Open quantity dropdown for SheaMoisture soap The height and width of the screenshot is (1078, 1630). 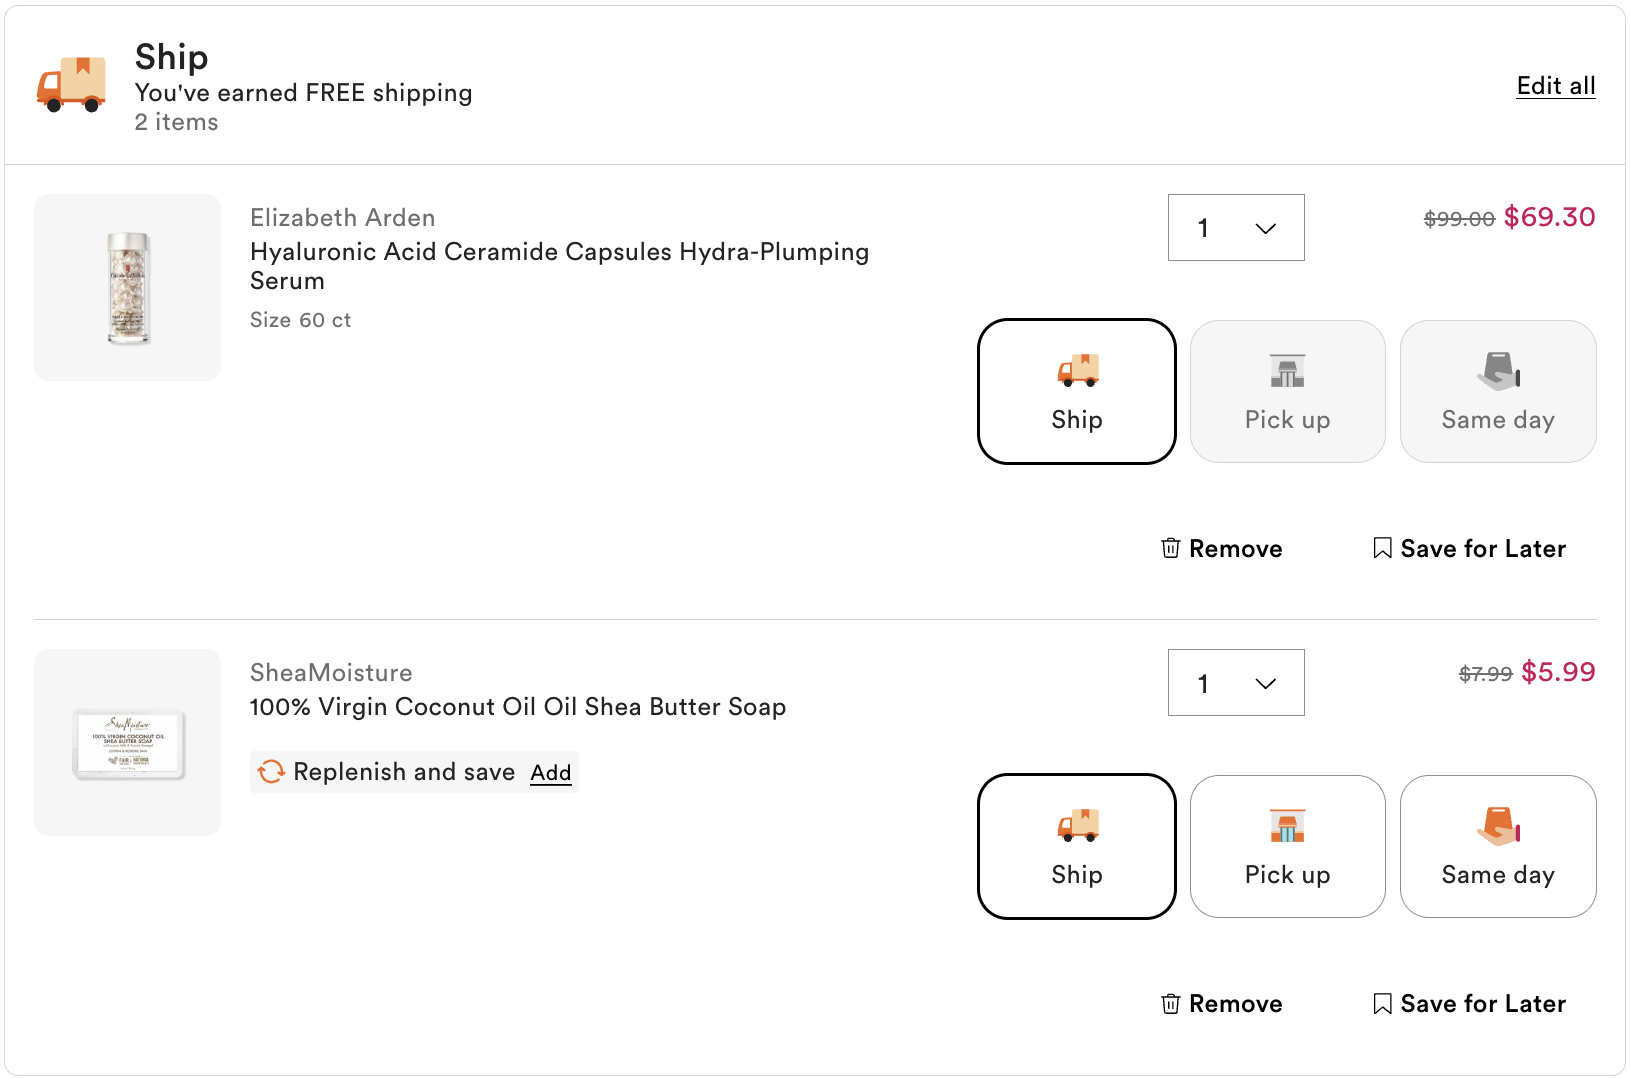pyautogui.click(x=1236, y=683)
